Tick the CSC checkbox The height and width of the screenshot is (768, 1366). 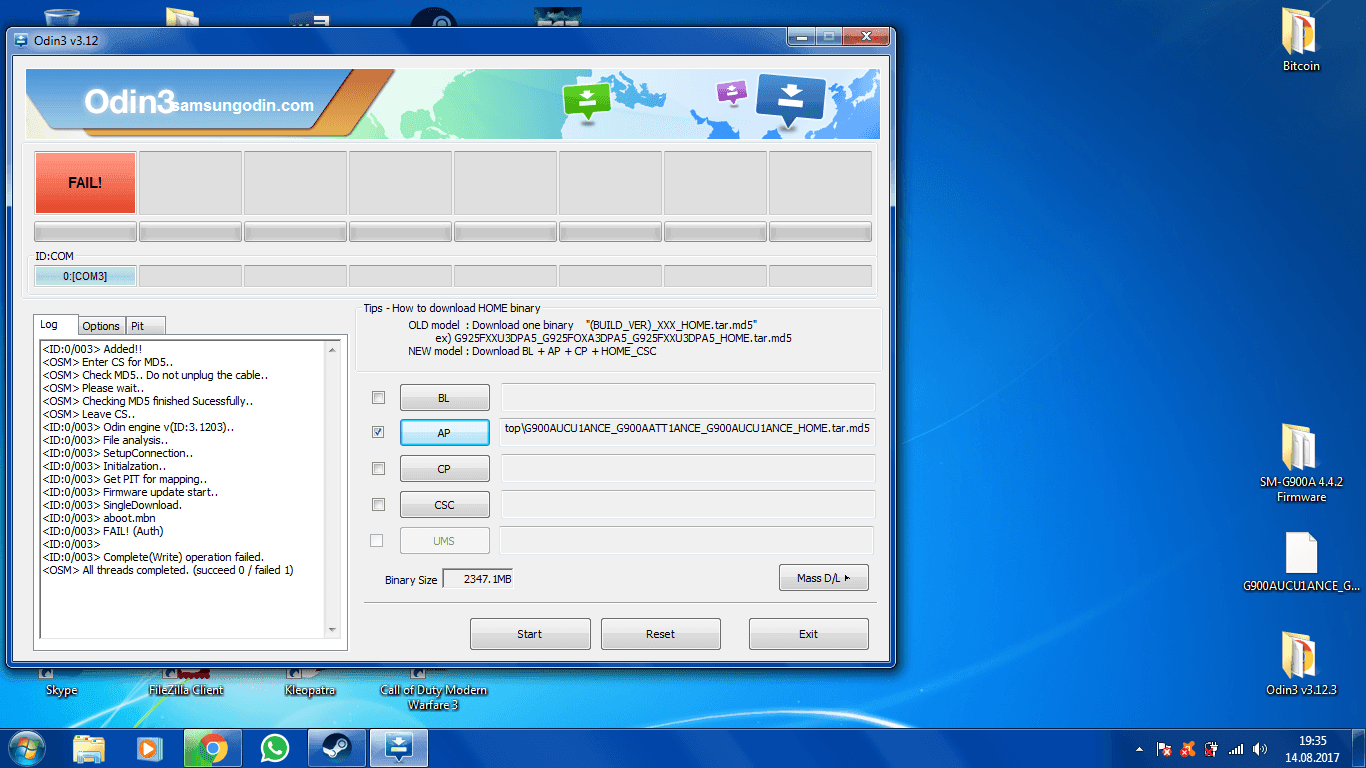pyautogui.click(x=378, y=504)
